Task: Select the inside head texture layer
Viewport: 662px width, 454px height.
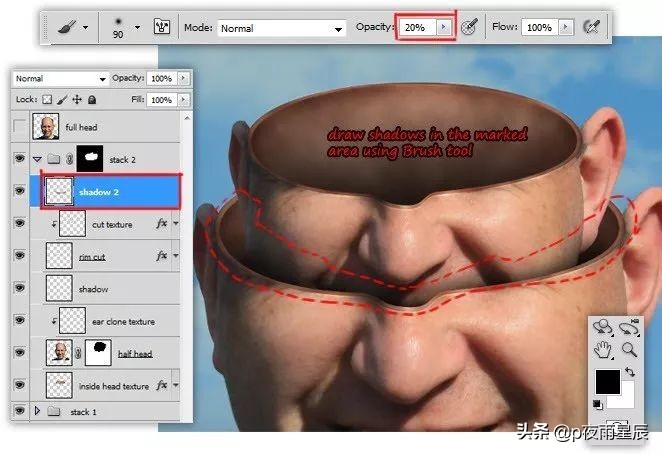Action: (106, 386)
